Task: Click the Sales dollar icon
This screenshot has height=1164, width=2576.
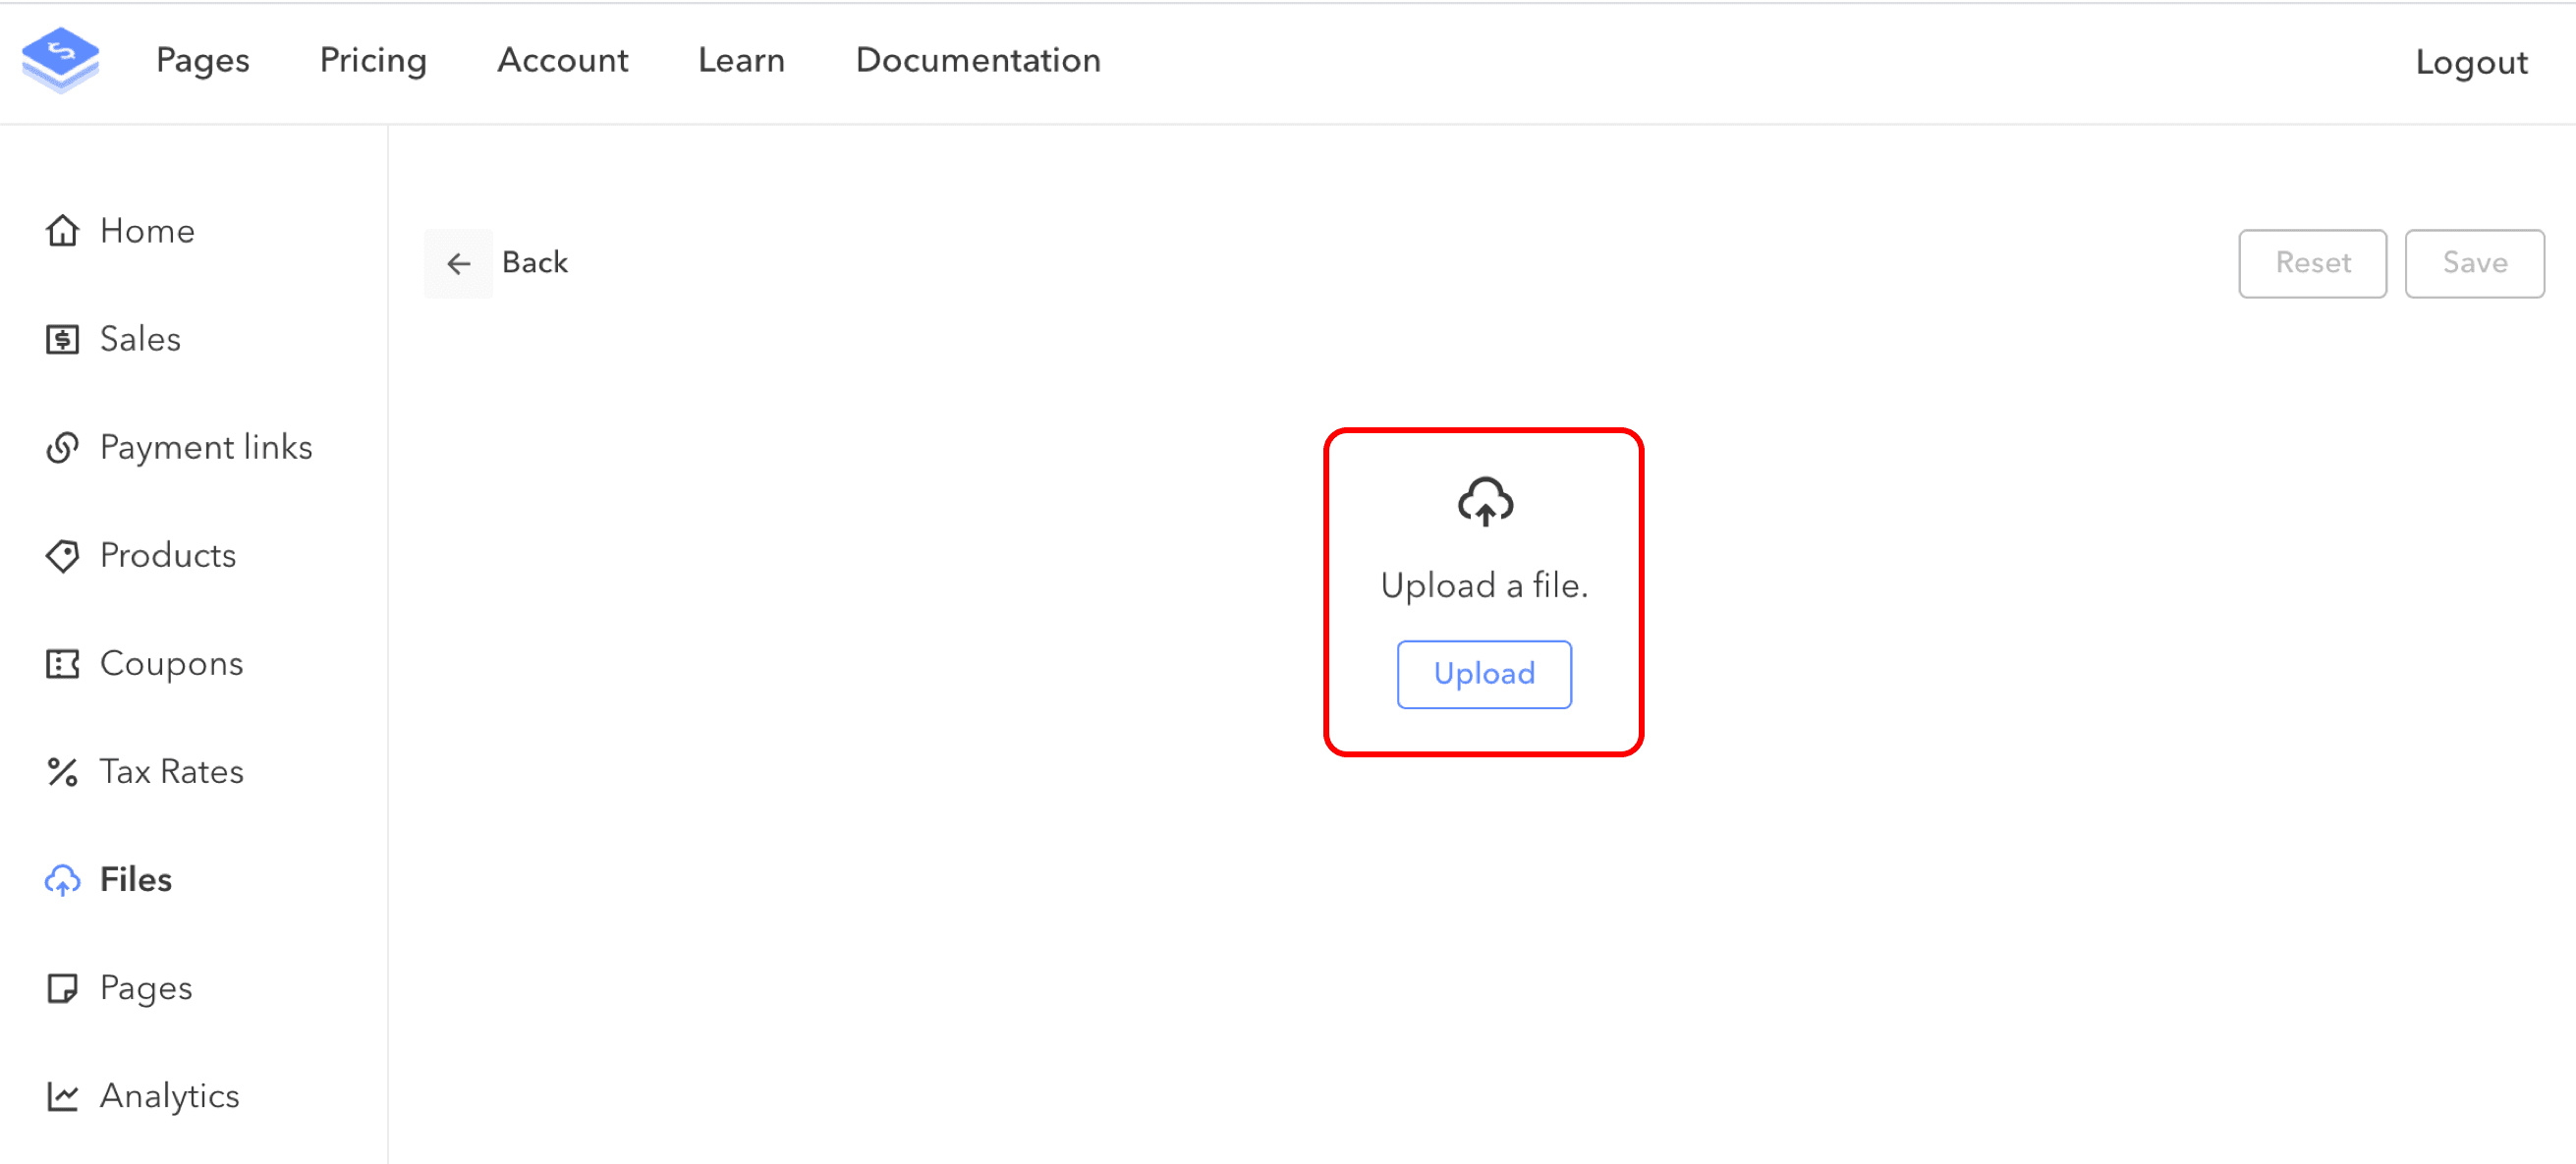Action: 62,339
